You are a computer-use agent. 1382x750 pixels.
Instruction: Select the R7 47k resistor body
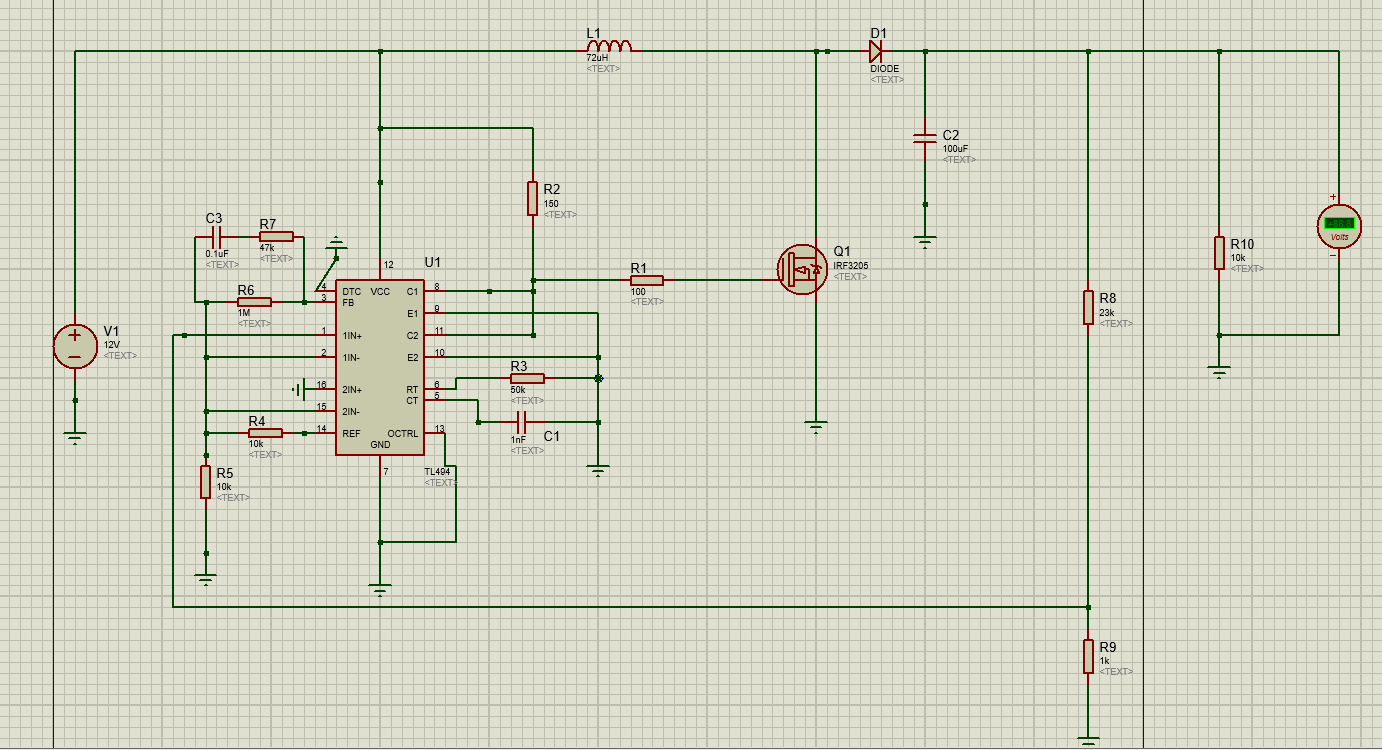pos(276,236)
